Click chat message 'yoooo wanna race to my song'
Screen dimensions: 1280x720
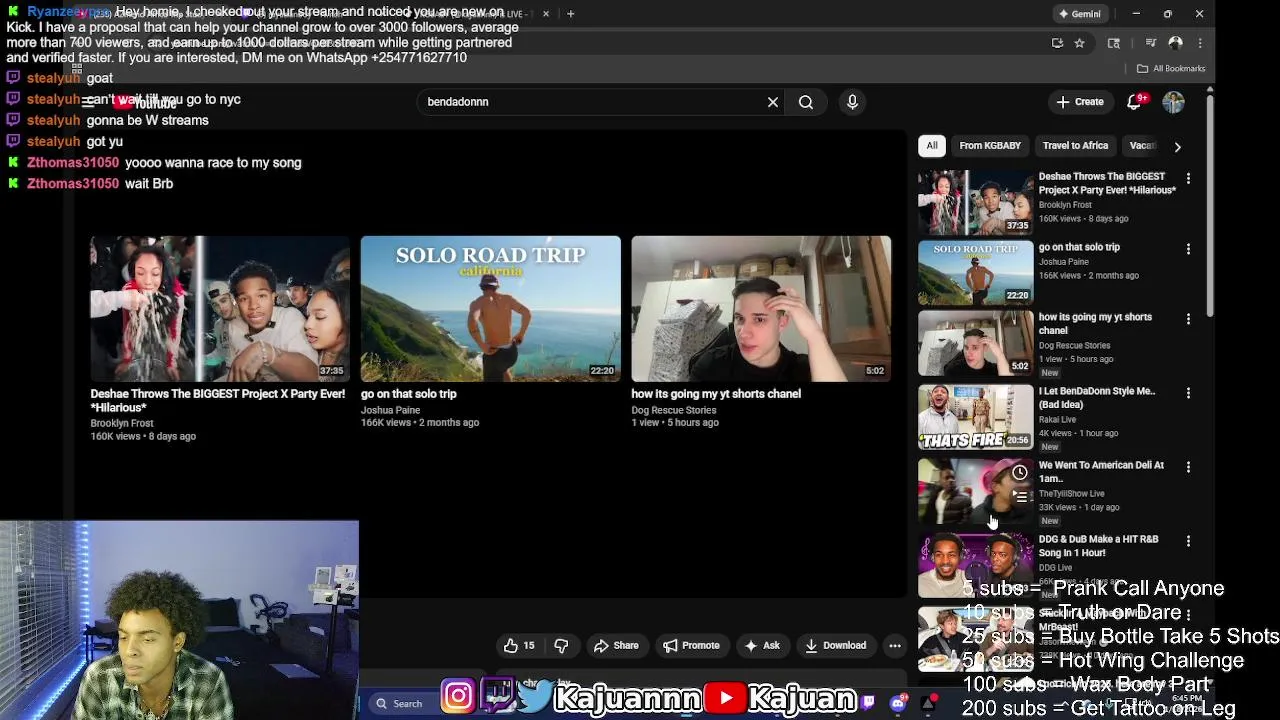point(213,163)
